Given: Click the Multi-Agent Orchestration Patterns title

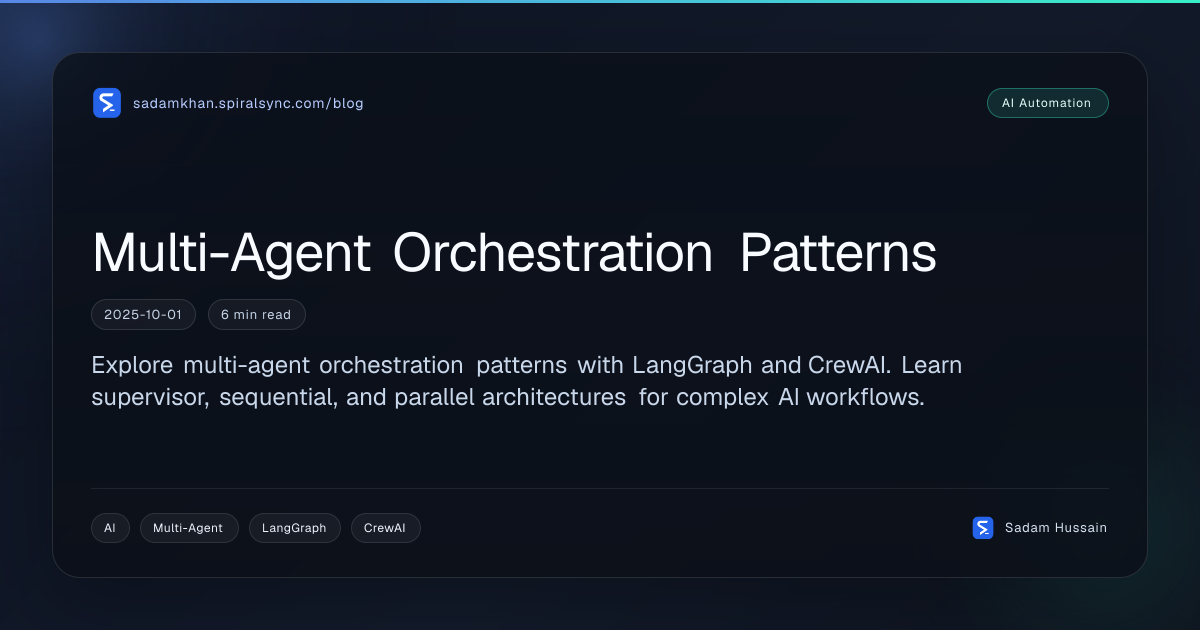Looking at the screenshot, I should tap(514, 253).
